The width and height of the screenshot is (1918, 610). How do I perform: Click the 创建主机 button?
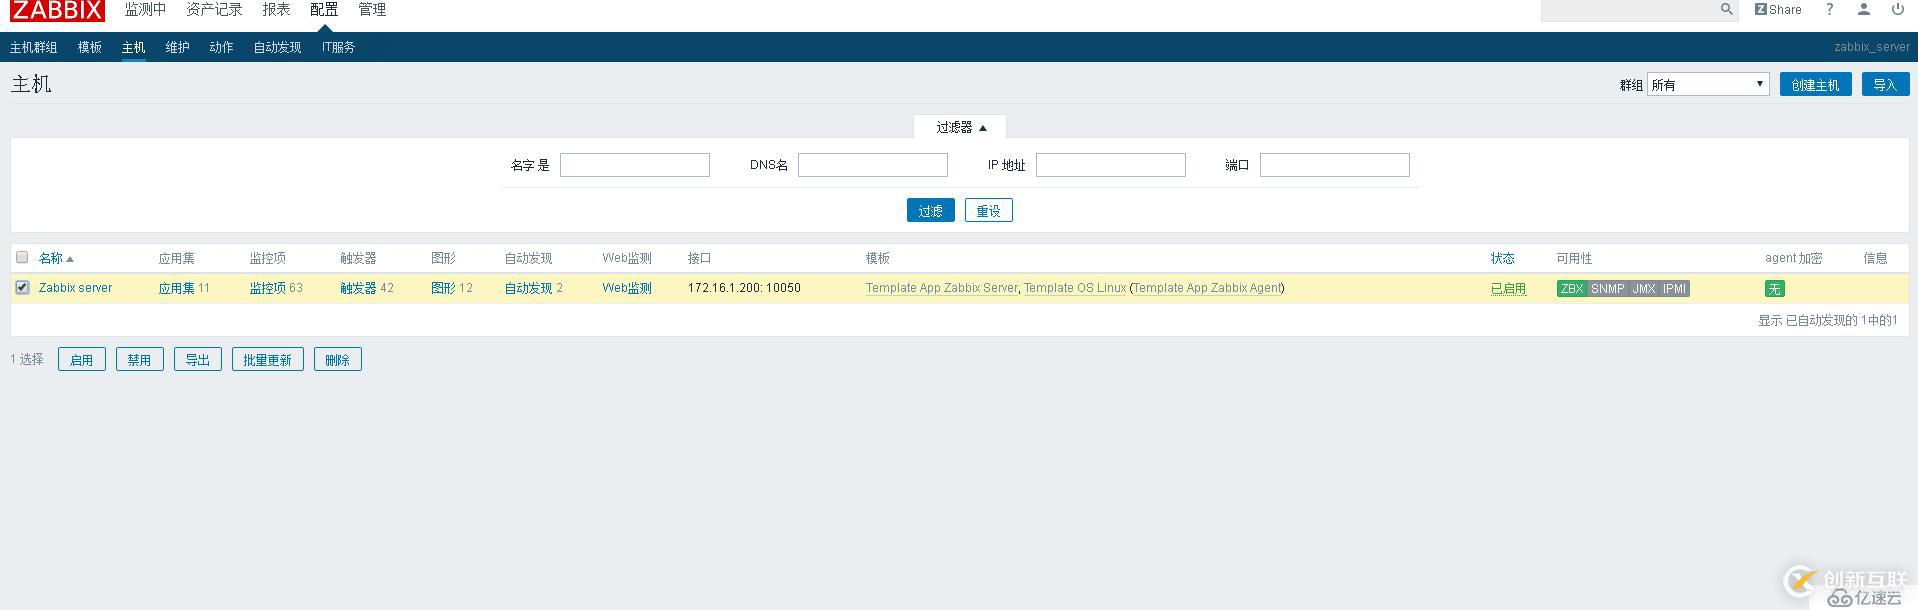(x=1814, y=85)
